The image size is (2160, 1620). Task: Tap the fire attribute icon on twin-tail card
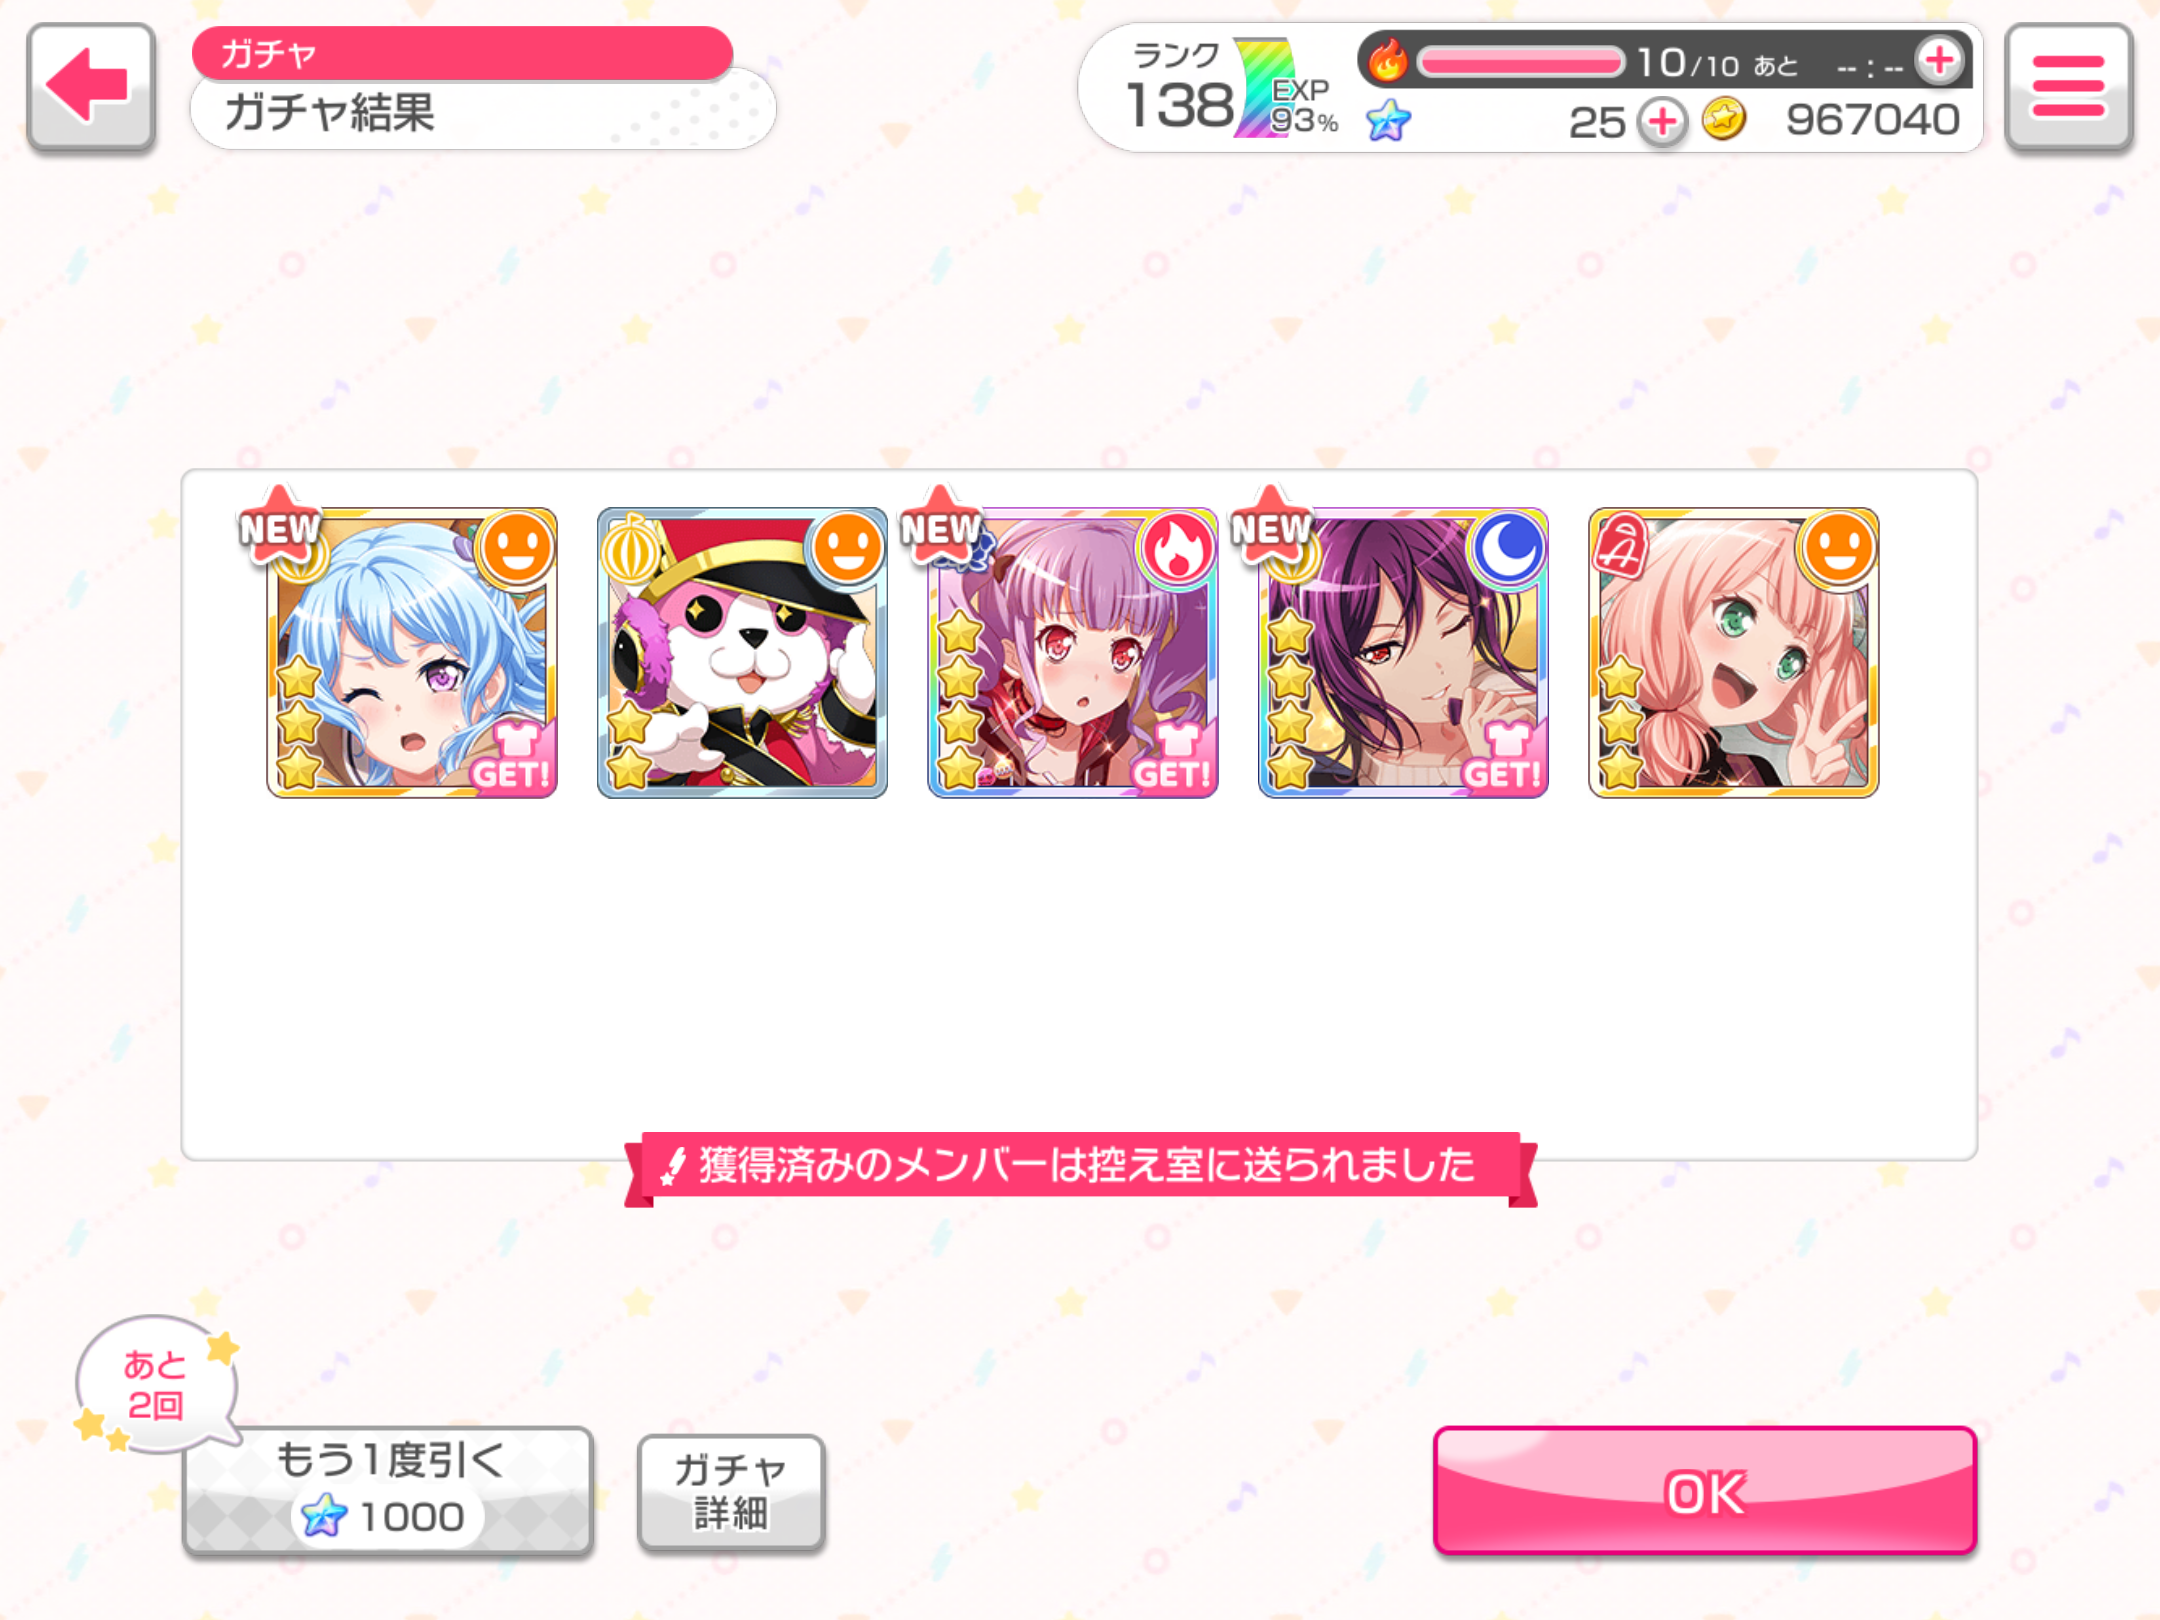coord(1177,549)
